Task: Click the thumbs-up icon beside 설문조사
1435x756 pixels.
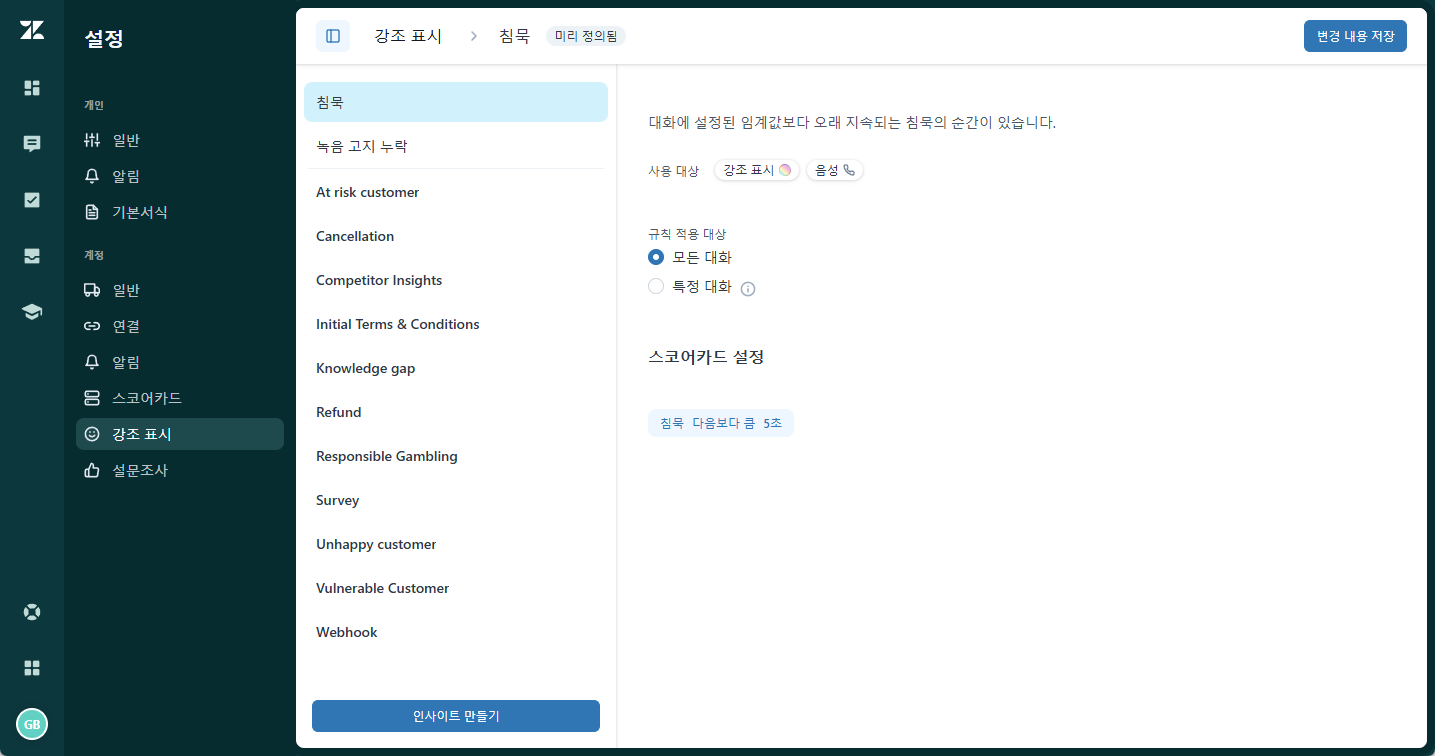Action: coord(92,470)
